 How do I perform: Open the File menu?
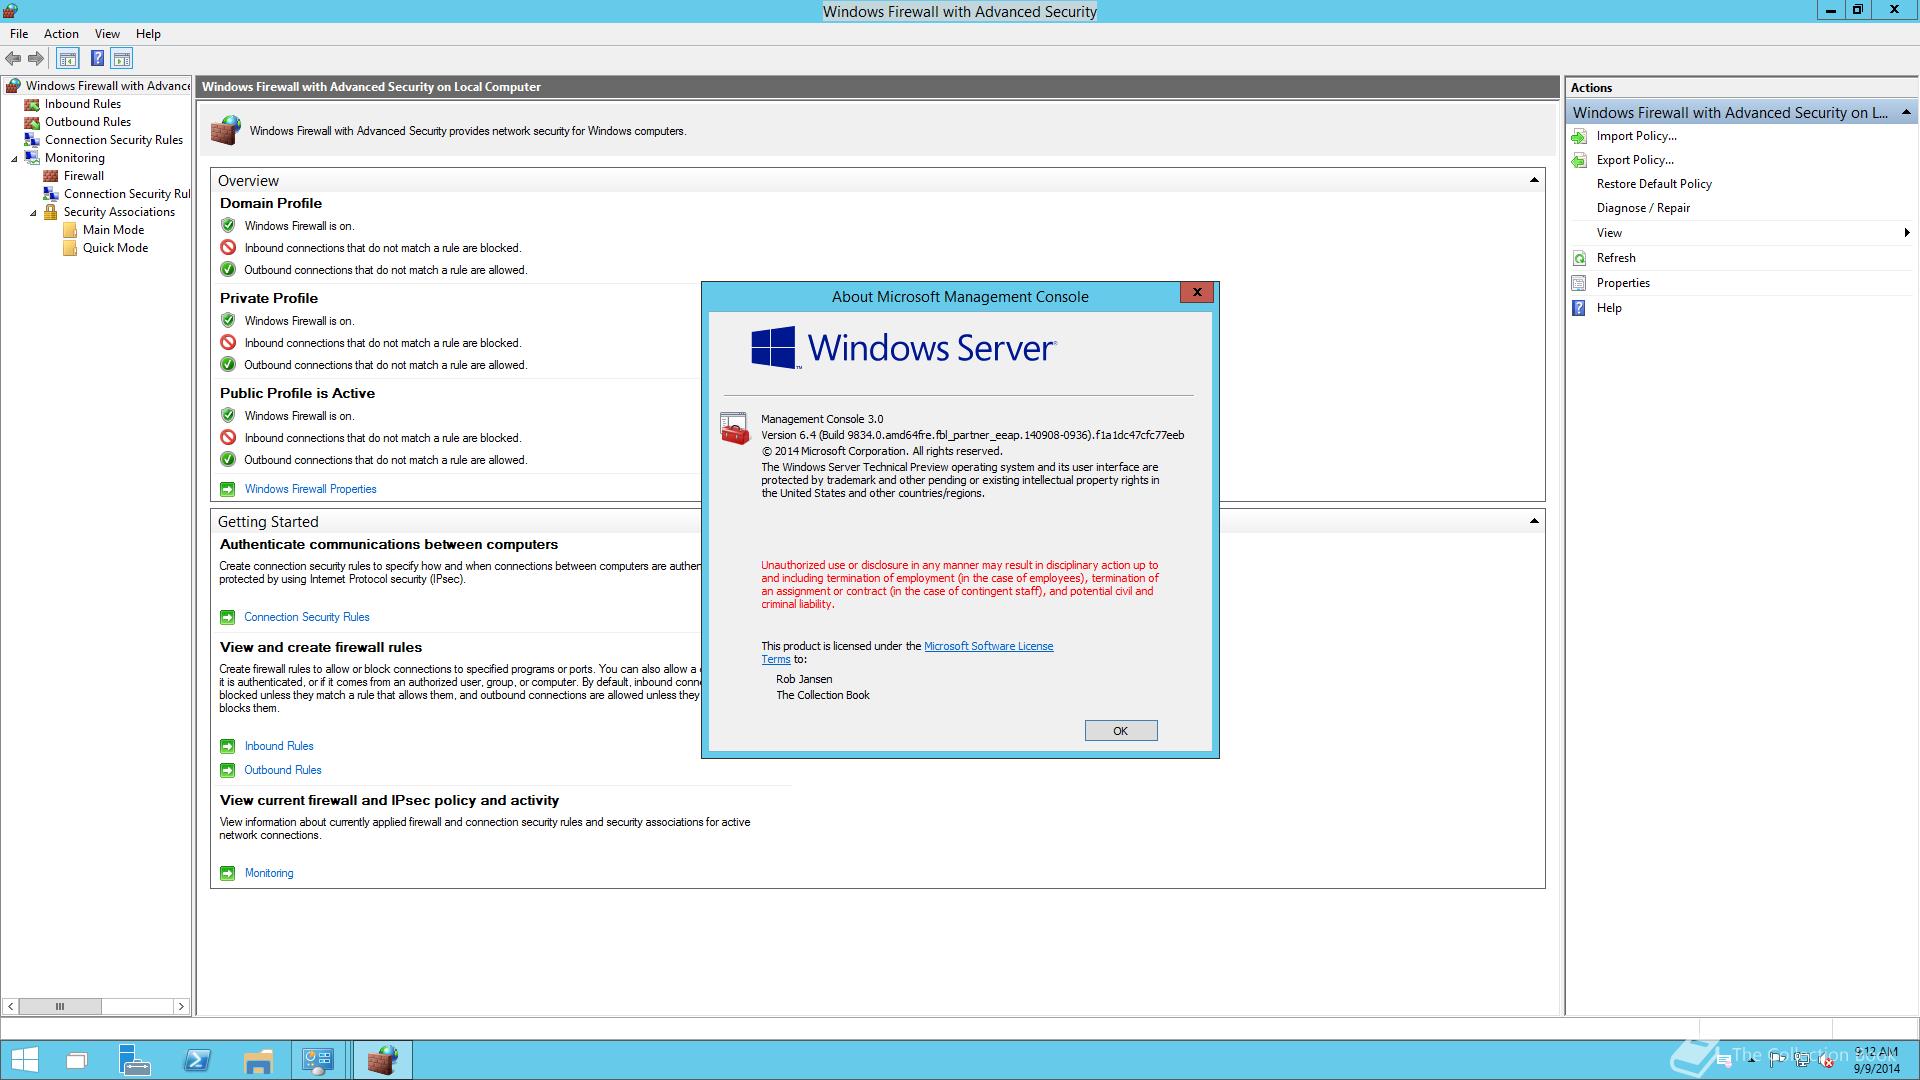click(x=19, y=34)
